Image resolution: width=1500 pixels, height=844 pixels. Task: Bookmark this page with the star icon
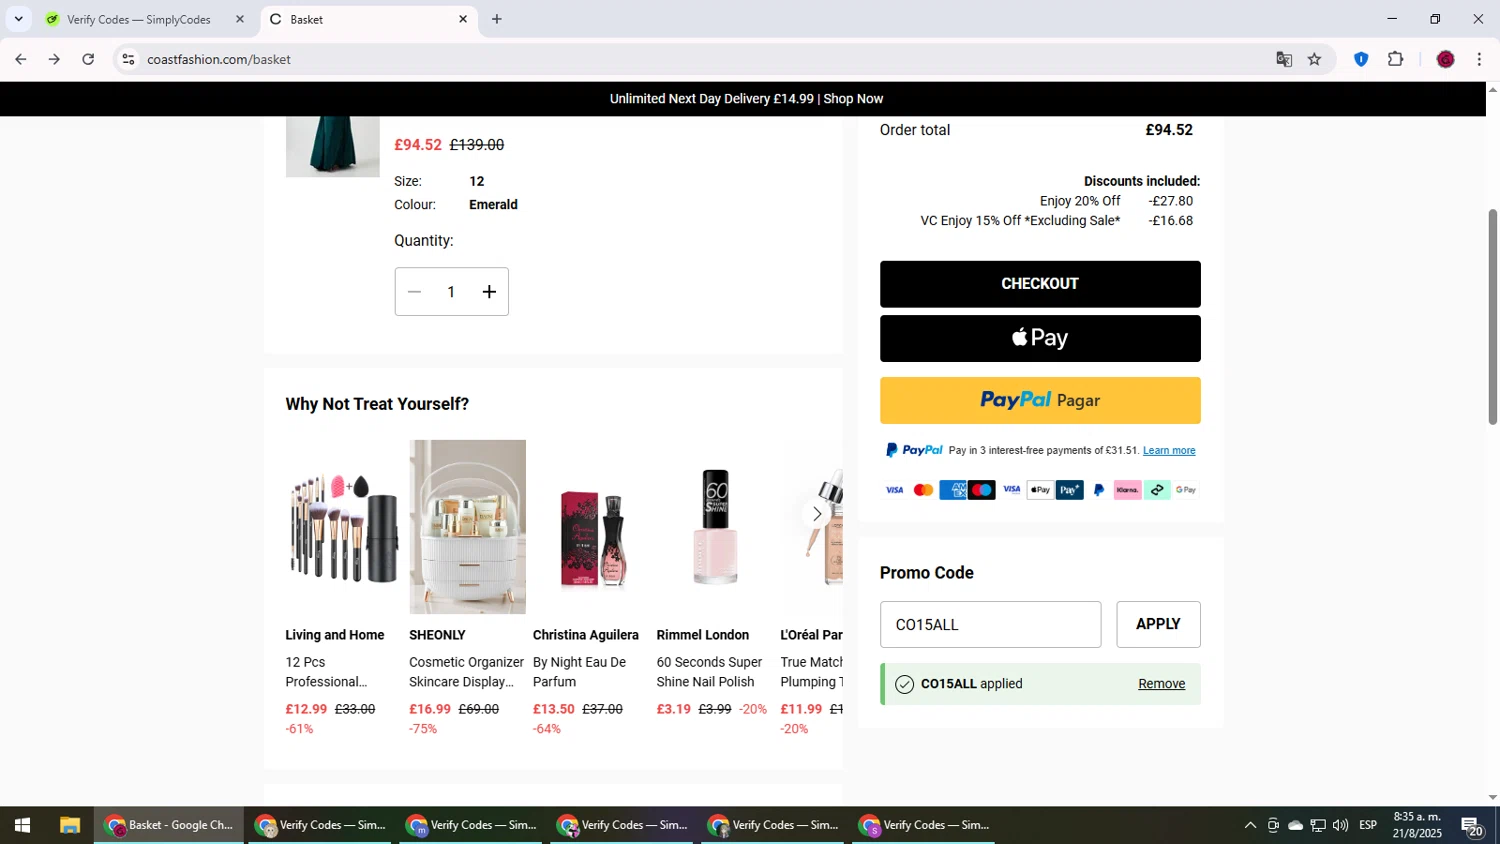click(1314, 59)
